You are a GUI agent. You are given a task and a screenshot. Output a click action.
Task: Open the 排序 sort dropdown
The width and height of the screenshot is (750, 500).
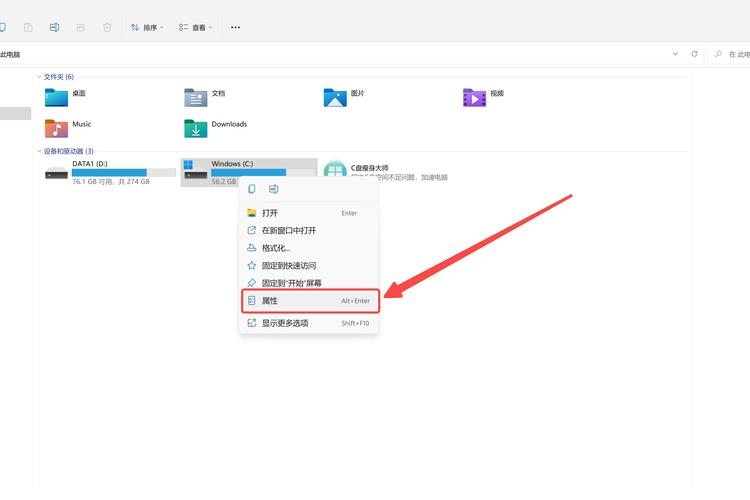tap(147, 27)
